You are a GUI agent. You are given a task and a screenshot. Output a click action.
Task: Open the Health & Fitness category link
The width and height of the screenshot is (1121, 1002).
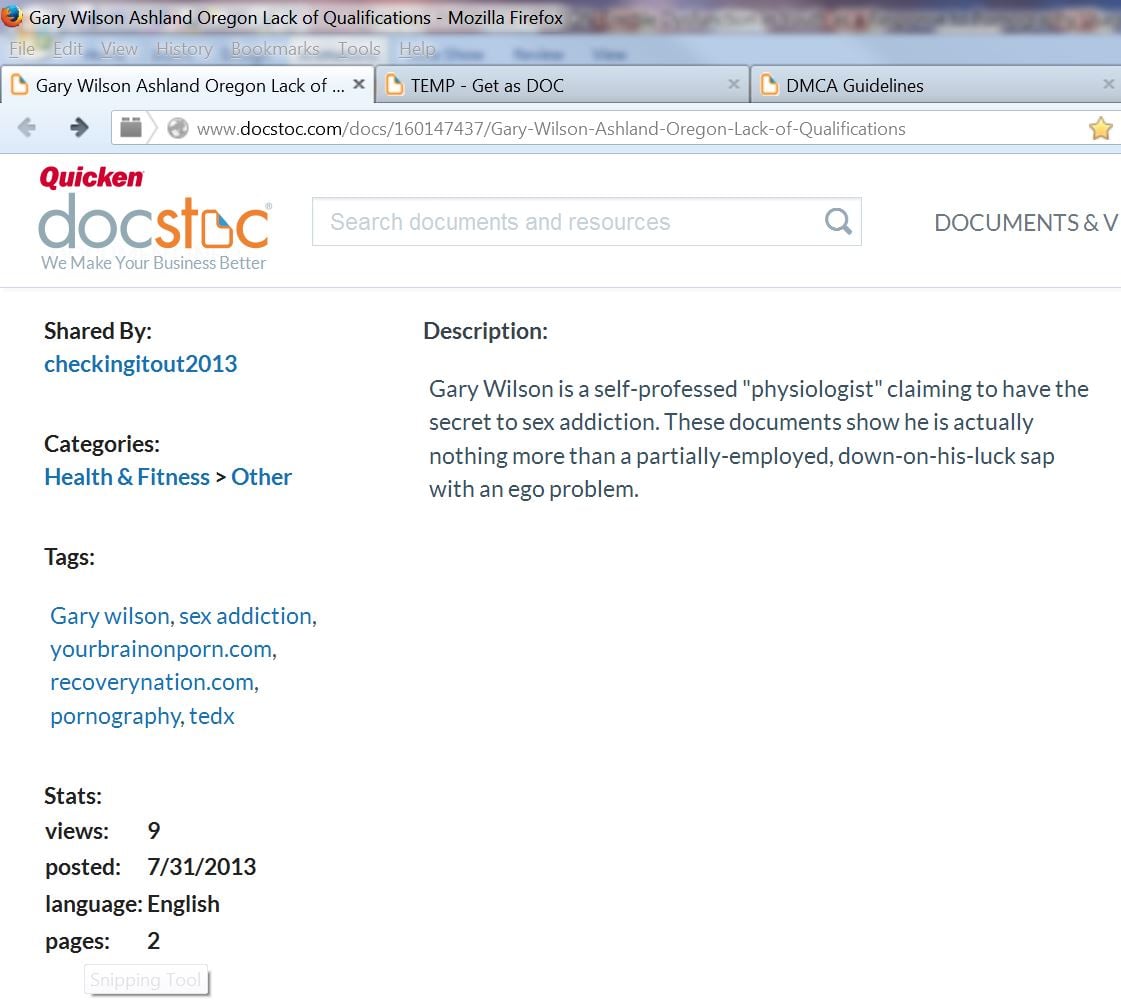pyautogui.click(x=127, y=477)
